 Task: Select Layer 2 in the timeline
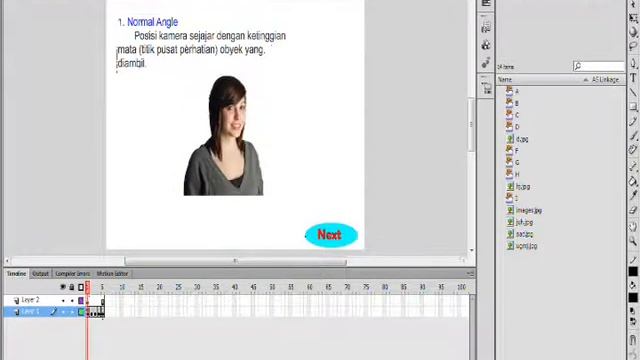tap(31, 300)
